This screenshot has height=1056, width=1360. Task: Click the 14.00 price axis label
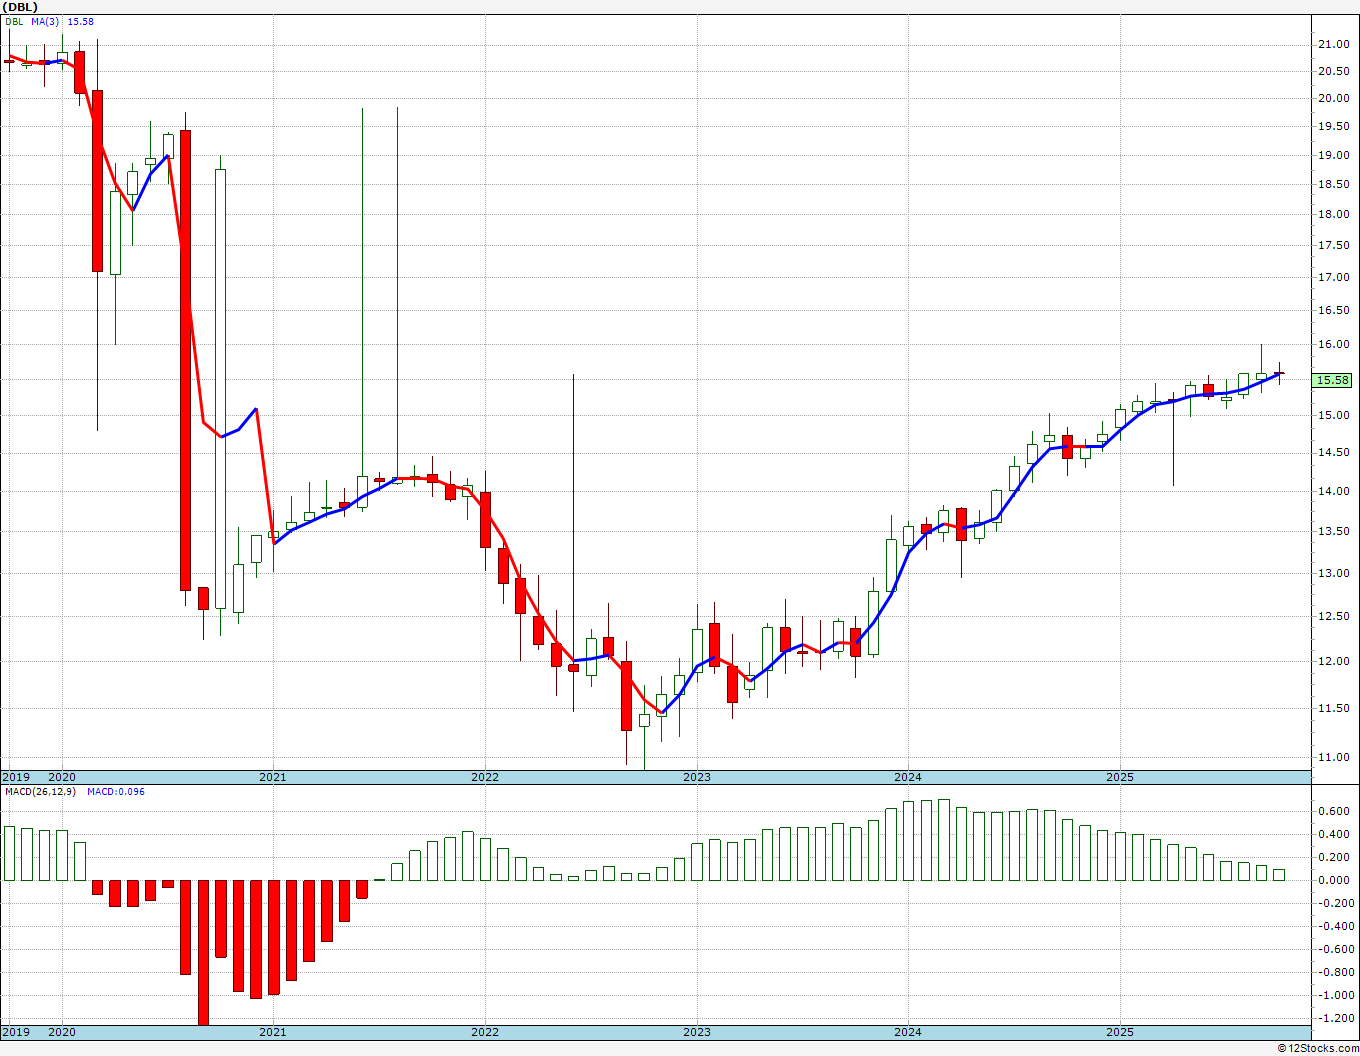point(1332,491)
